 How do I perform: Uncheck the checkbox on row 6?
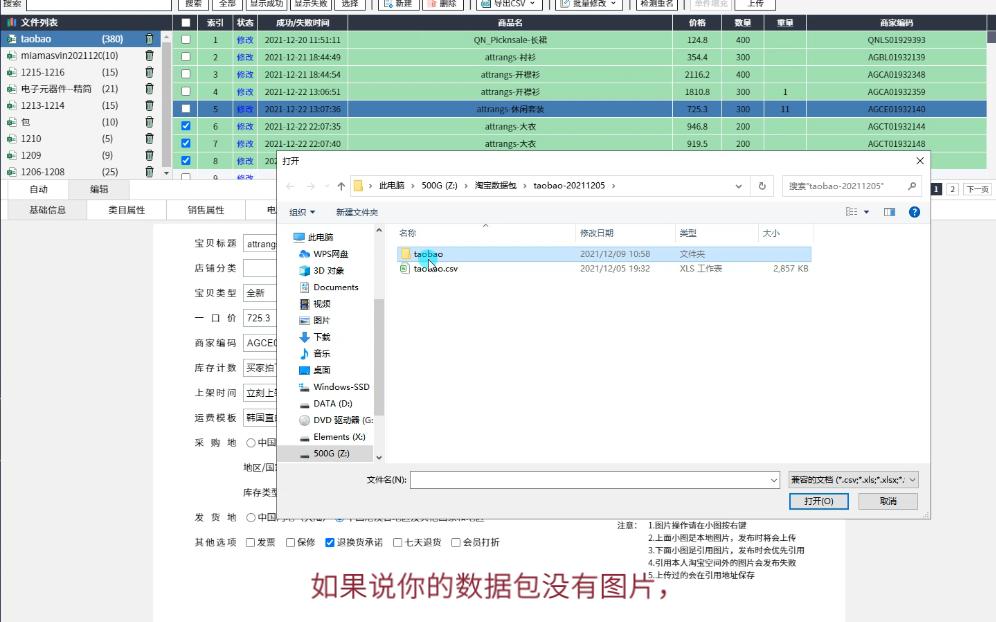click(x=184, y=125)
